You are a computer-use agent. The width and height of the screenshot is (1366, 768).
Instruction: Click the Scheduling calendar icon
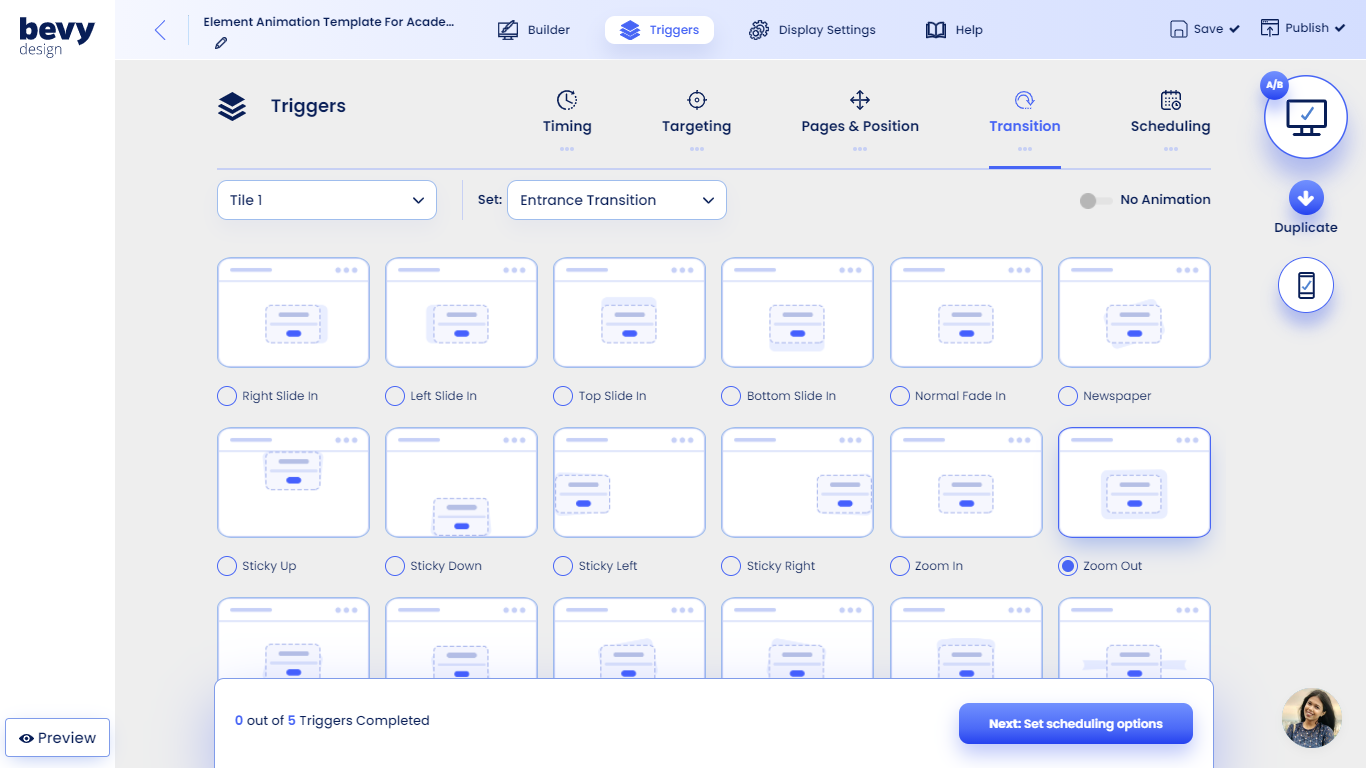point(1170,100)
